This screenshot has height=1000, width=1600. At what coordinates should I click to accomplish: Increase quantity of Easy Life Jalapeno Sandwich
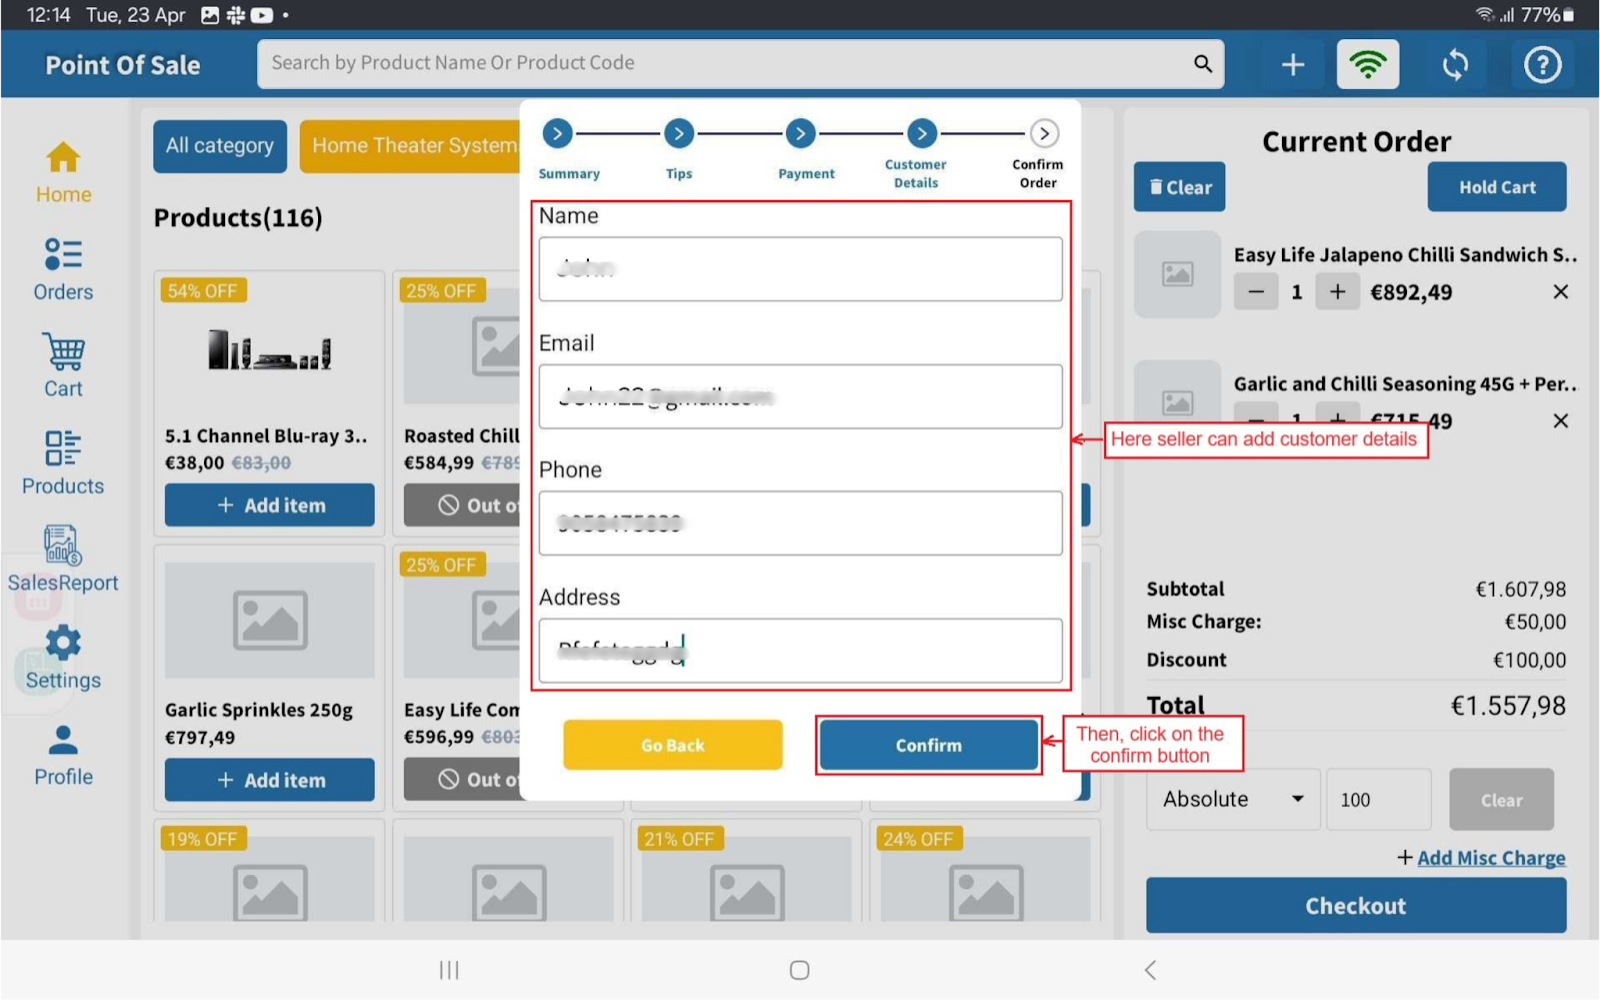point(1337,292)
